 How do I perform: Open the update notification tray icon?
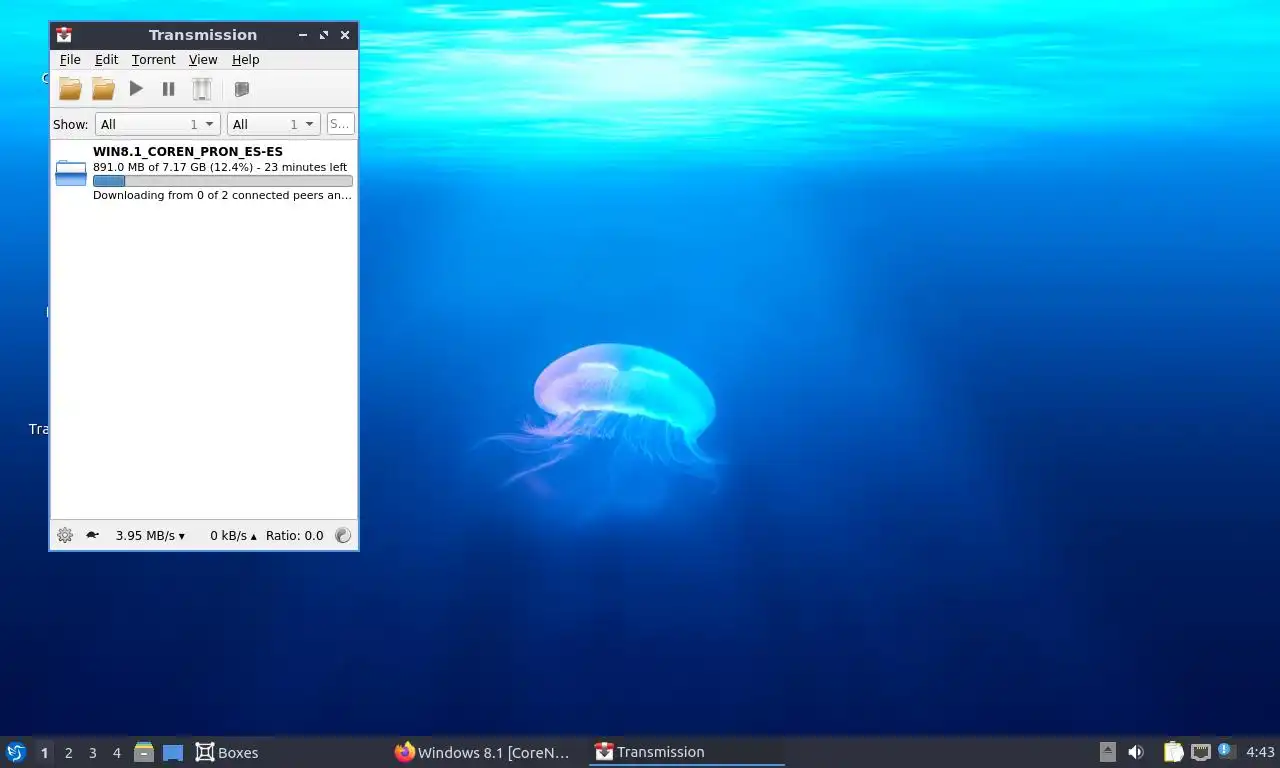tap(1227, 751)
